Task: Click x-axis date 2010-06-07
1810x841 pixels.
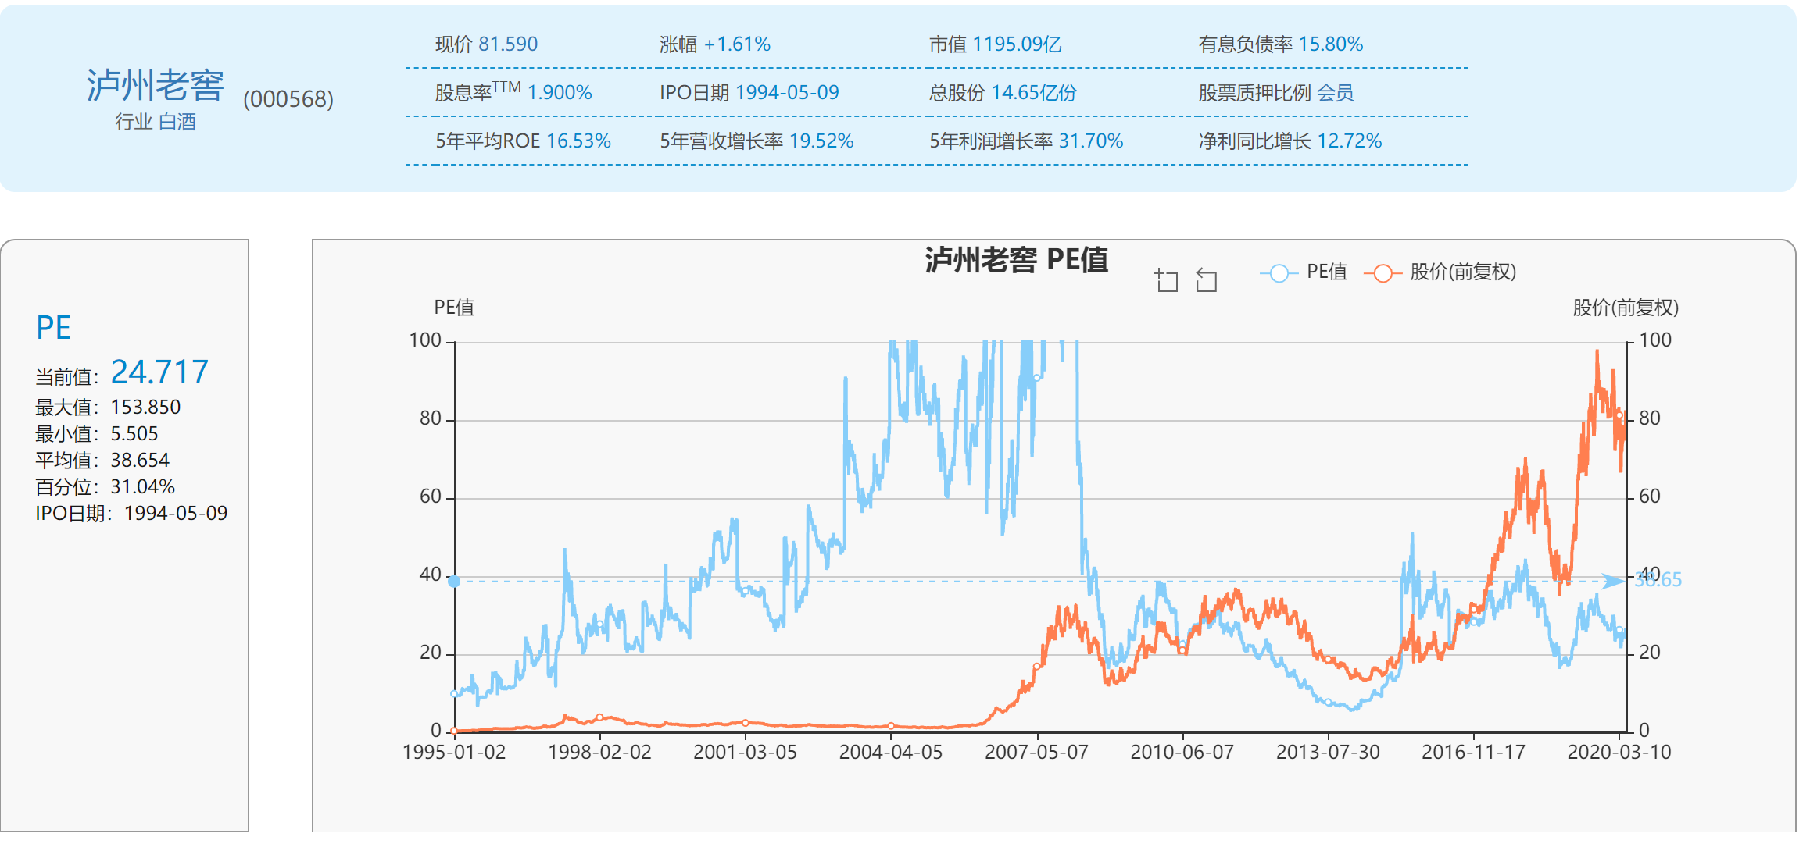Action: [1182, 752]
